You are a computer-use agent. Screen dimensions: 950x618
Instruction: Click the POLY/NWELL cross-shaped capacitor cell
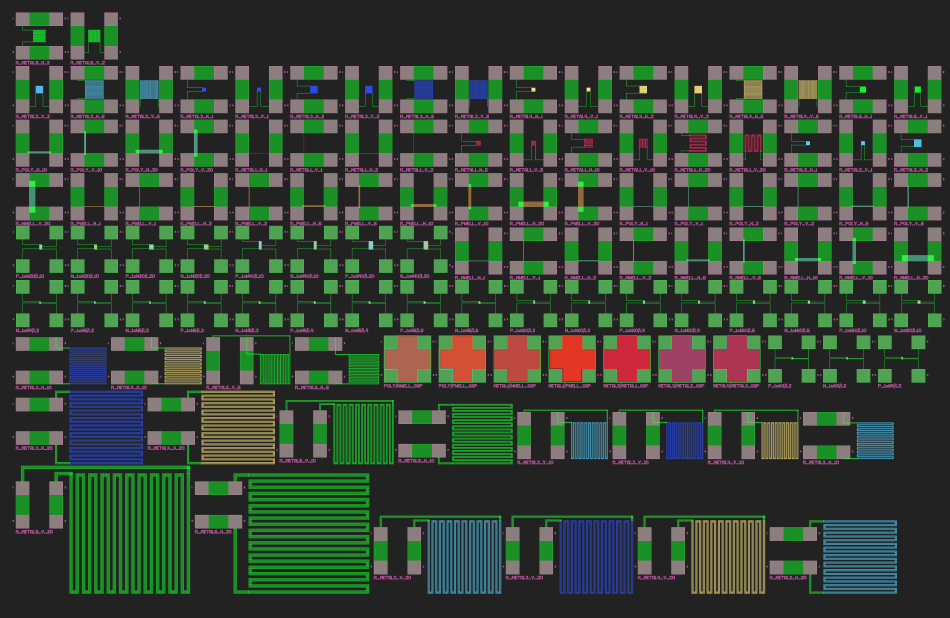[407, 357]
